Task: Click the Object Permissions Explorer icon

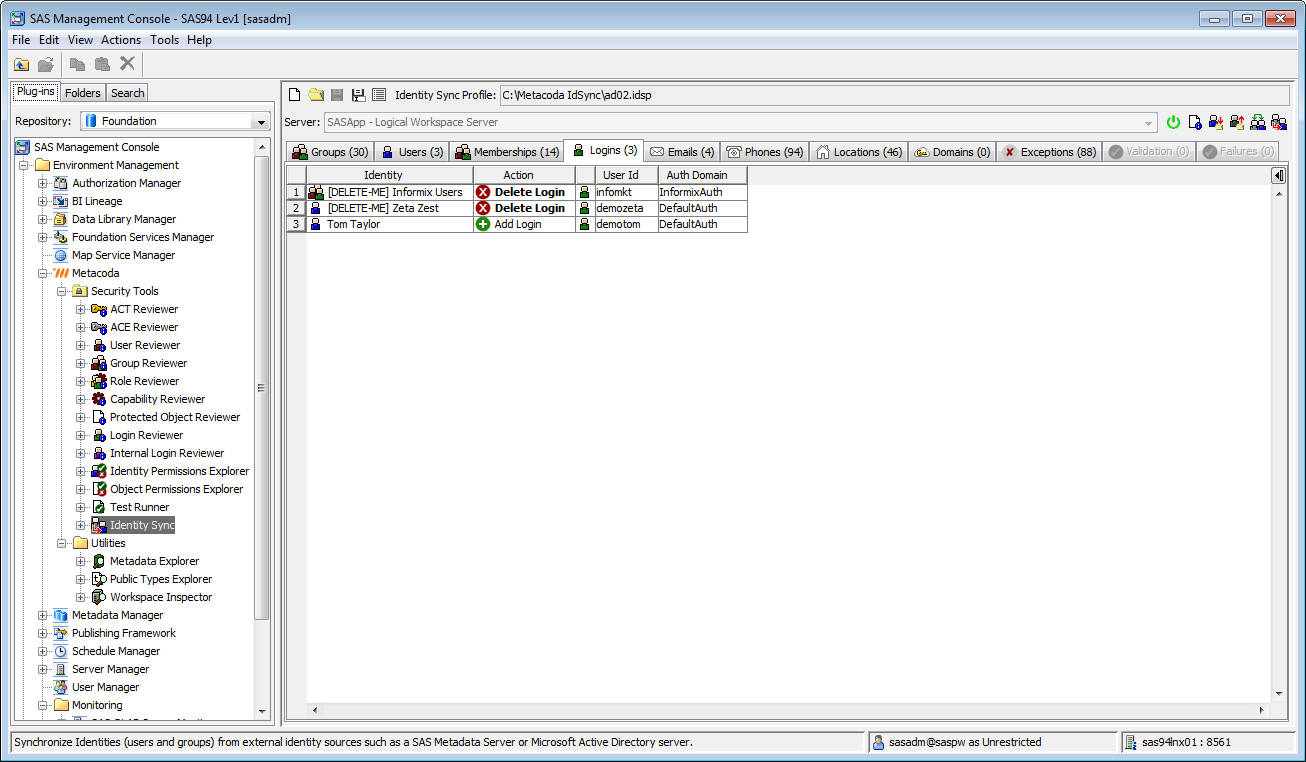Action: point(99,489)
